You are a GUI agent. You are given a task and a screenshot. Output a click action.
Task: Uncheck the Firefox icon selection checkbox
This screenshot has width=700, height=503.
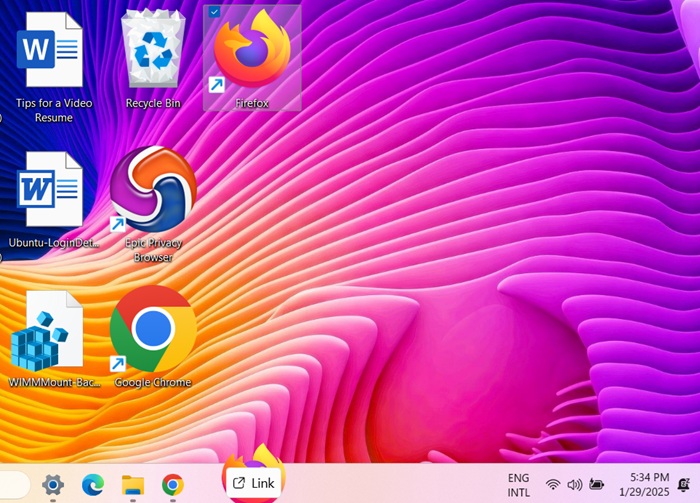[214, 12]
